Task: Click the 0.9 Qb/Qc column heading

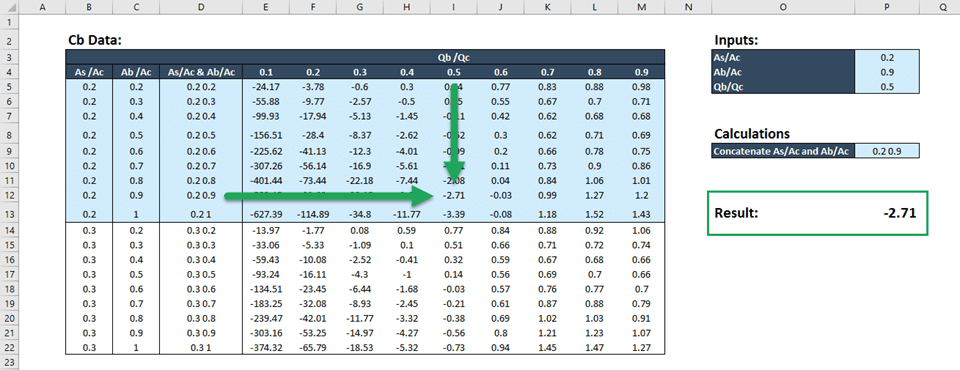Action: [641, 72]
